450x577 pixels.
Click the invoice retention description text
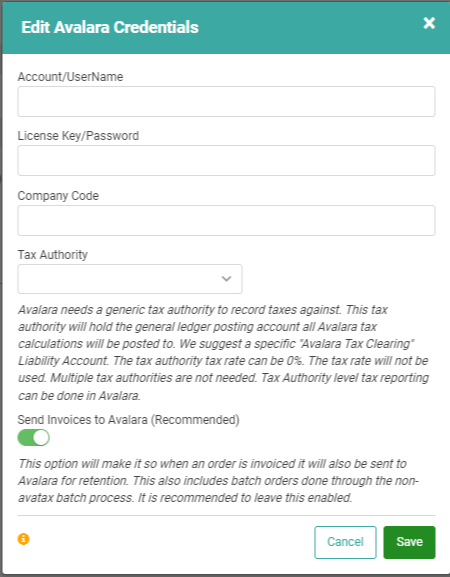pyautogui.click(x=218, y=481)
